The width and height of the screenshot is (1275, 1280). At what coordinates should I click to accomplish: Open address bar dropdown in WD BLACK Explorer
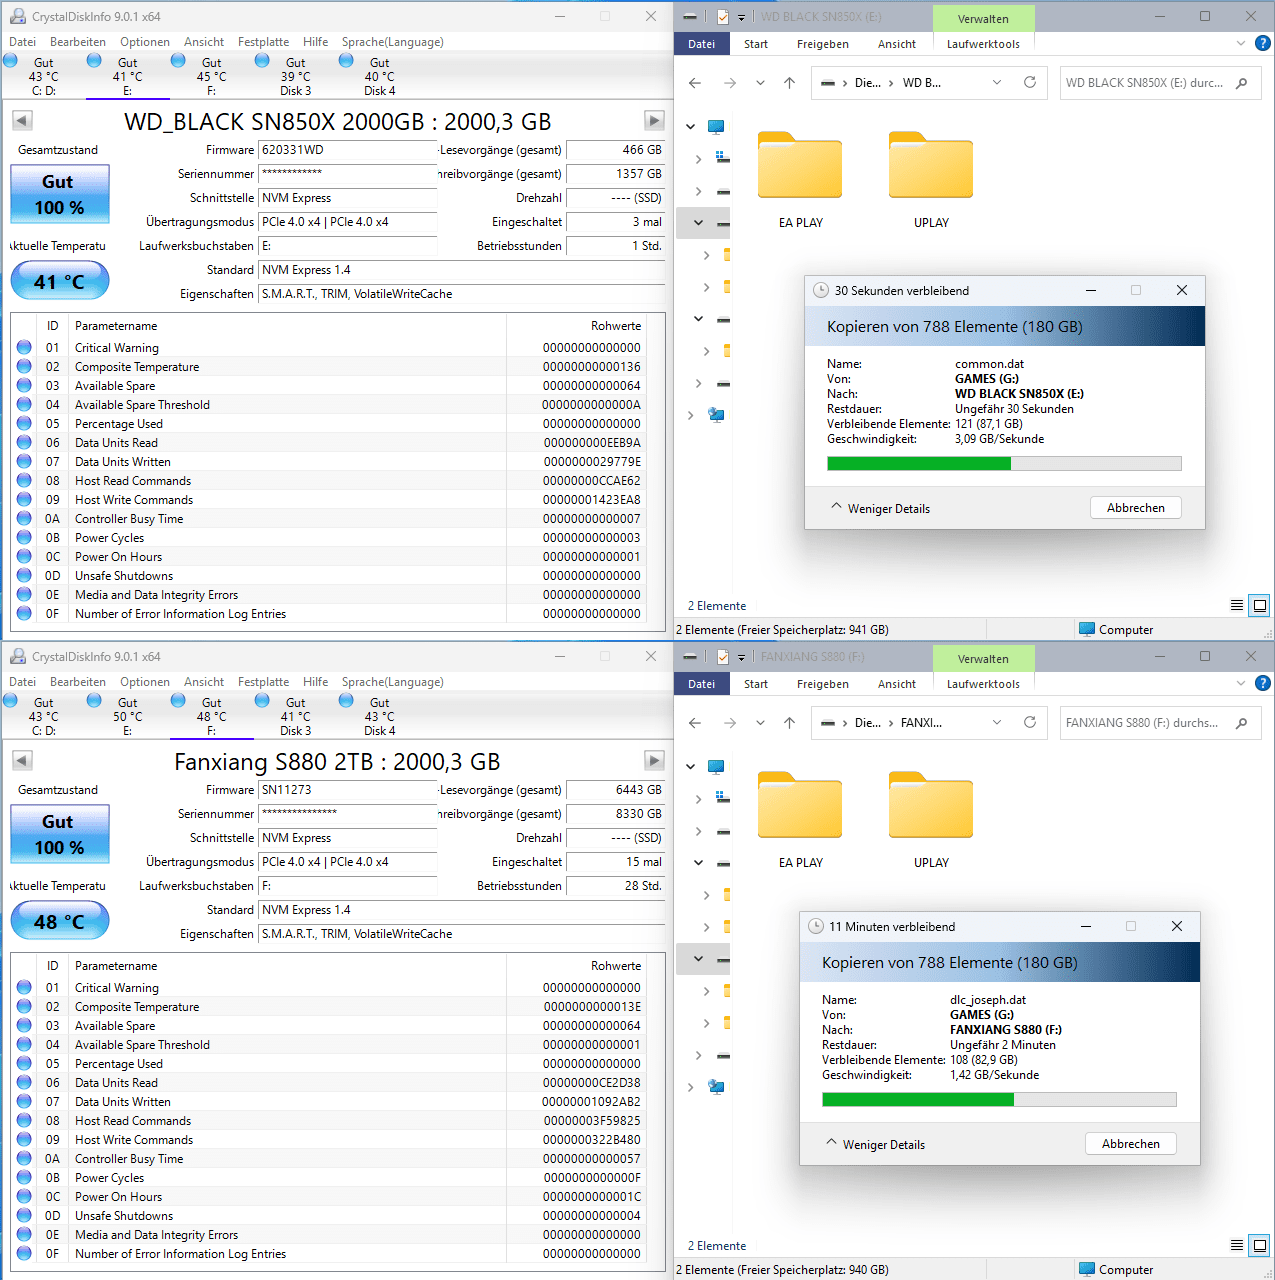click(997, 83)
